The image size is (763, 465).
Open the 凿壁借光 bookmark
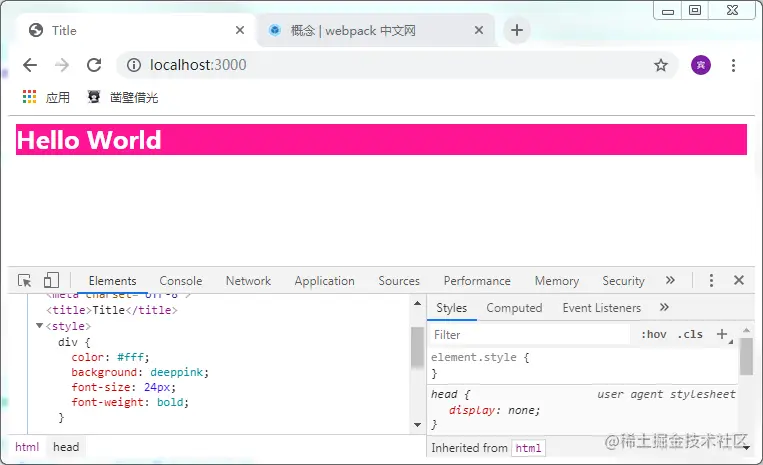(123, 97)
